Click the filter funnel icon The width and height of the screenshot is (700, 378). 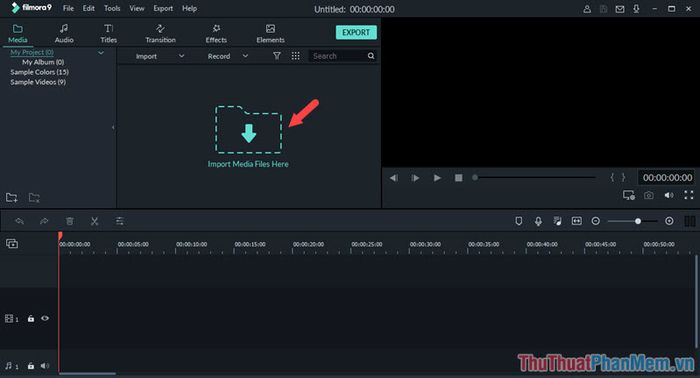277,56
